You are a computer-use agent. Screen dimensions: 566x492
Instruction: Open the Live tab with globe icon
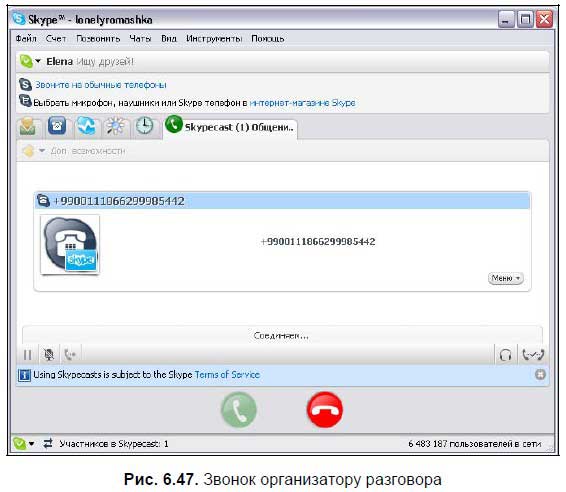click(86, 126)
